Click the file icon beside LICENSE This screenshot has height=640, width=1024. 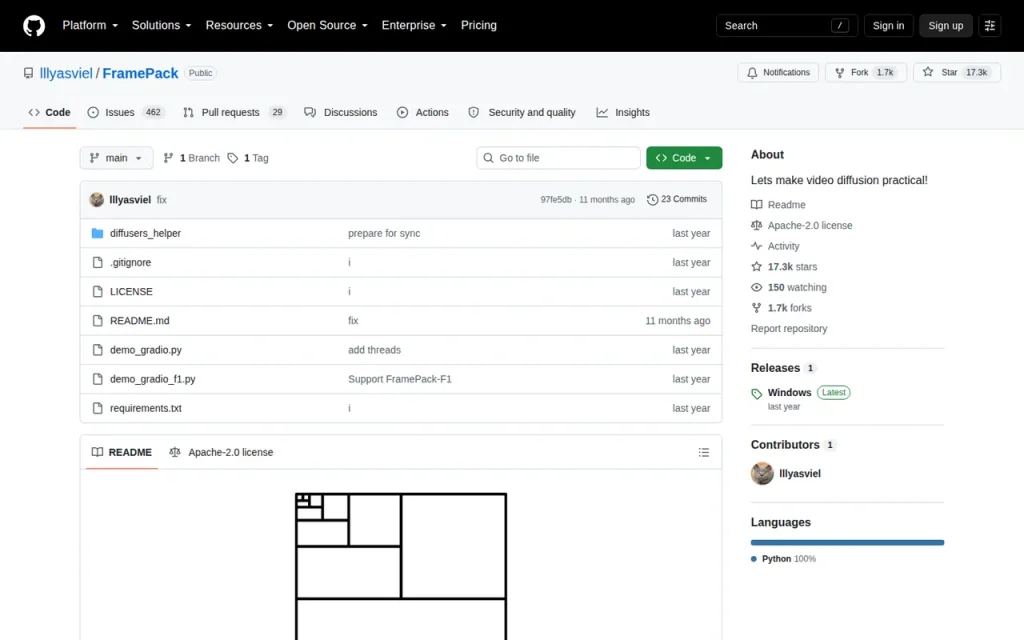[x=97, y=291]
